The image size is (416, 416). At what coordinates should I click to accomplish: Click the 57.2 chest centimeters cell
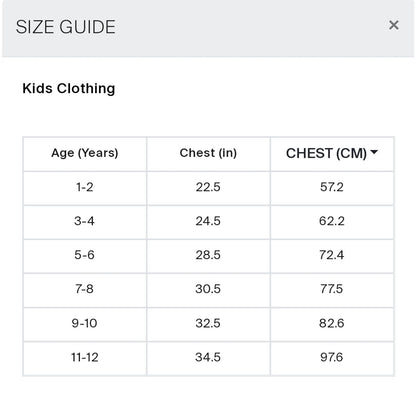[332, 187]
